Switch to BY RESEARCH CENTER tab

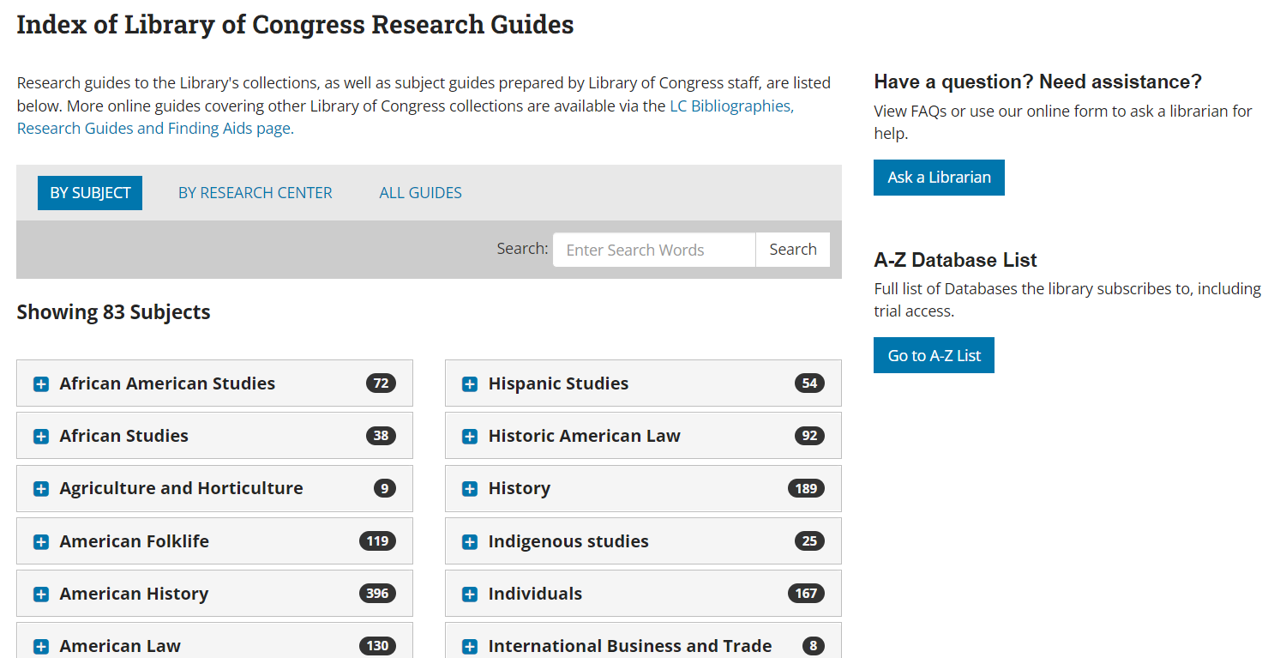tap(255, 193)
